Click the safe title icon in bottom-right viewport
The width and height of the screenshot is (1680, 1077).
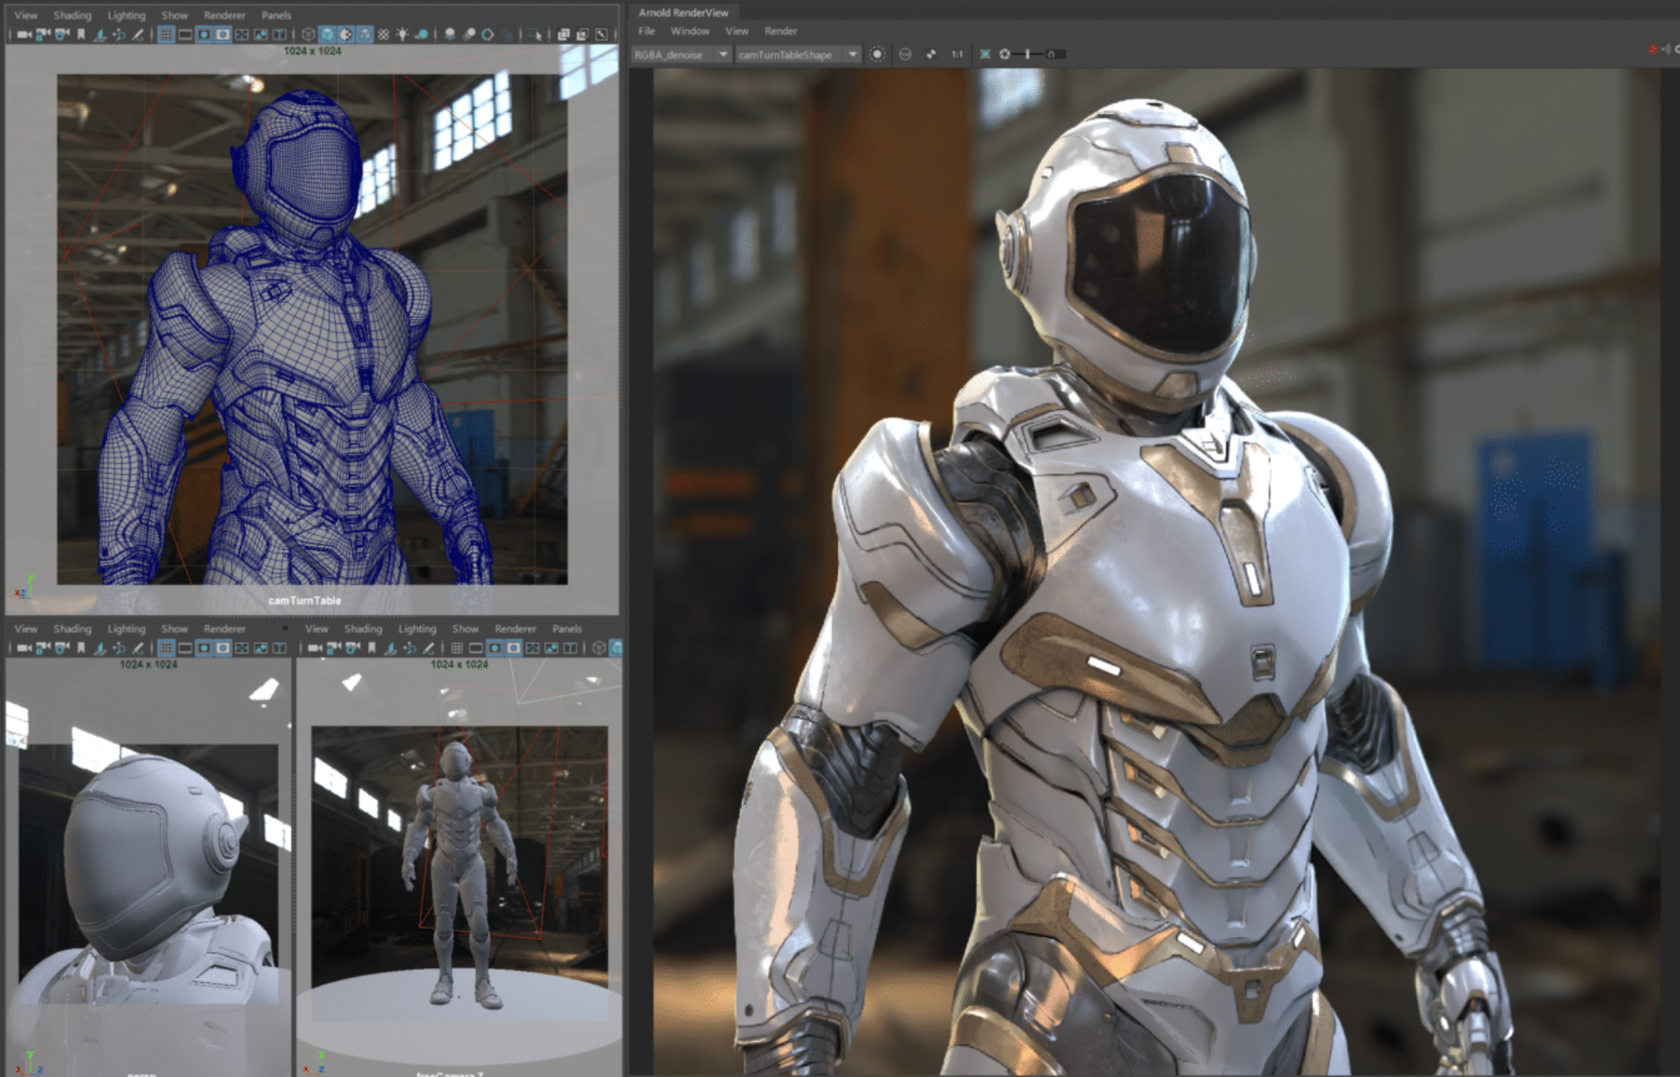click(570, 648)
